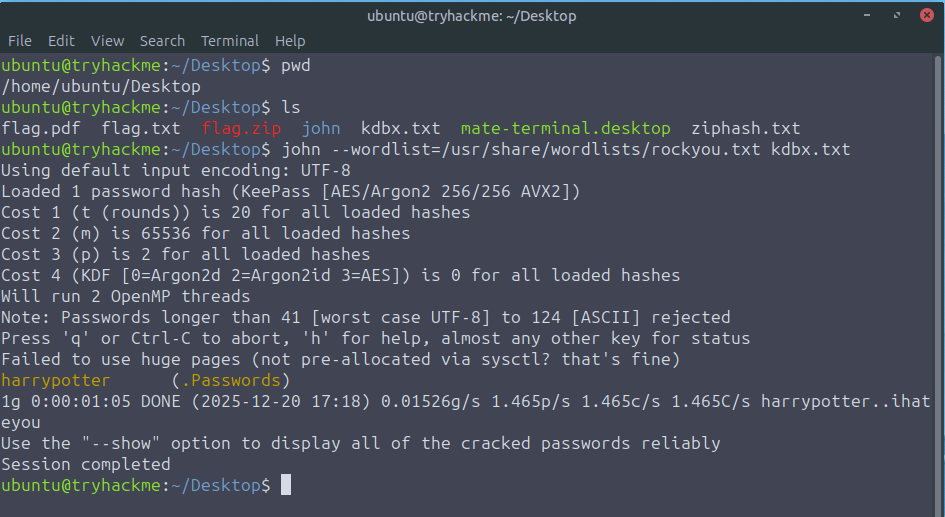This screenshot has height=517, width=945.
Task: Click the yellow cracked password harrypotter
Action: point(56,380)
